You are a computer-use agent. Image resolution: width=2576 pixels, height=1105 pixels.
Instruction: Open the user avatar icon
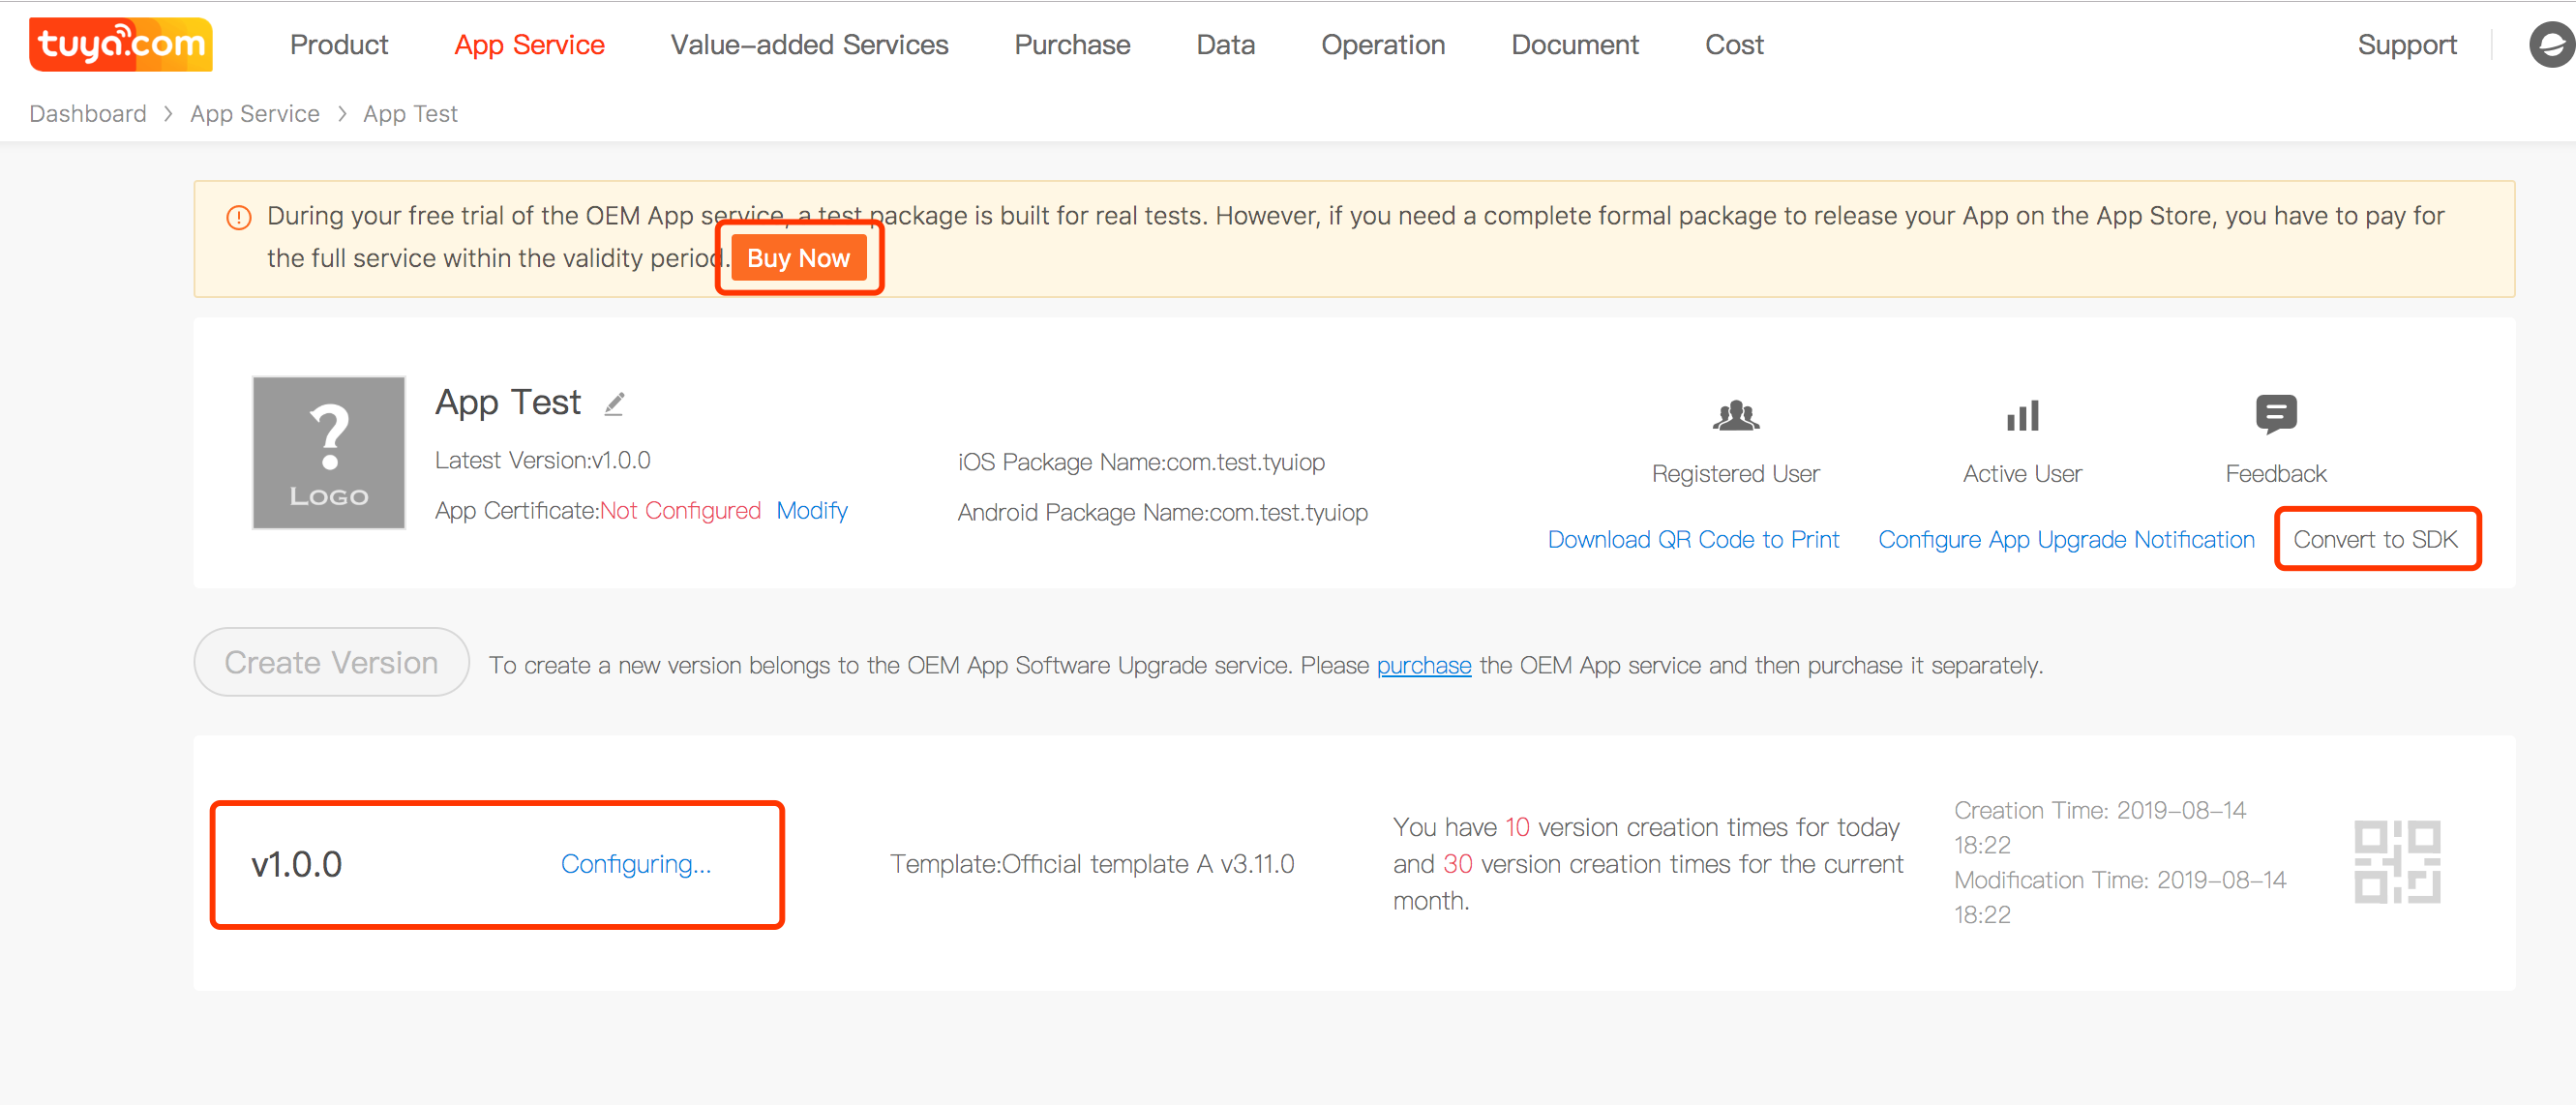click(2551, 45)
